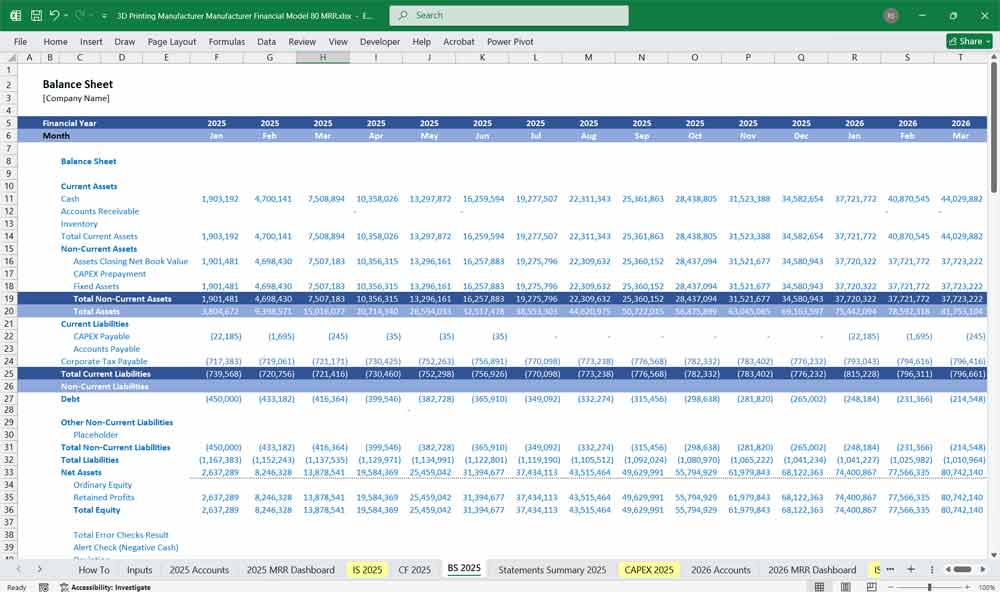
Task: Open Statements Summary 2025 sheet
Action: click(552, 570)
